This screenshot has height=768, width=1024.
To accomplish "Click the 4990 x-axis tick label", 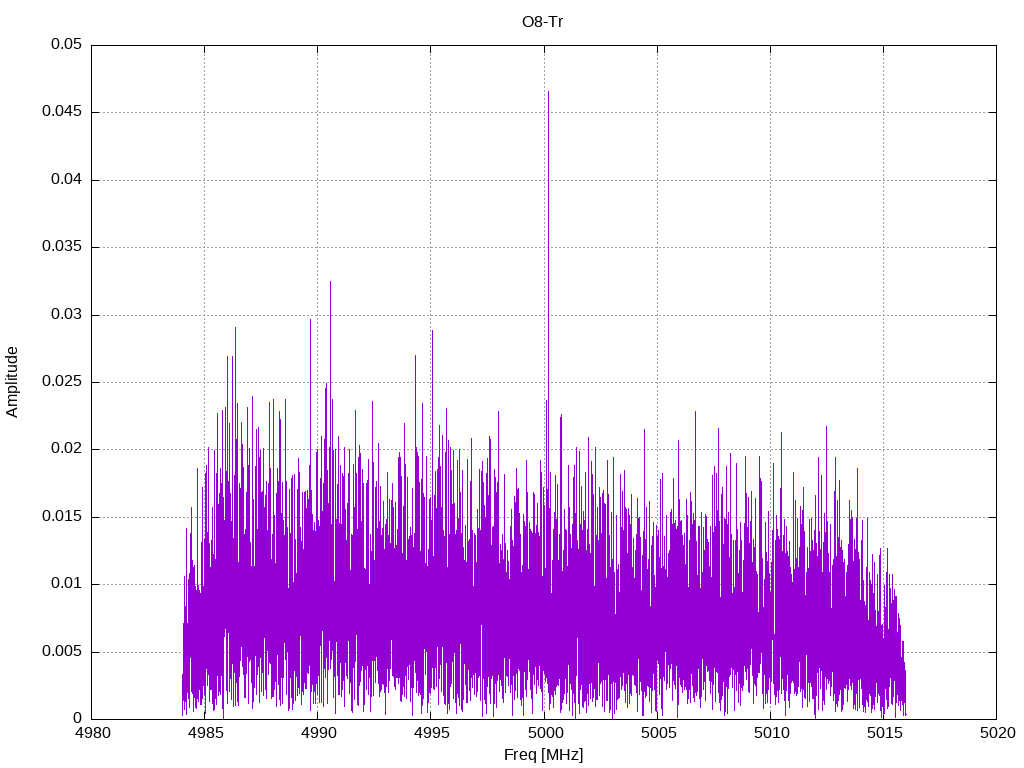I will [317, 733].
